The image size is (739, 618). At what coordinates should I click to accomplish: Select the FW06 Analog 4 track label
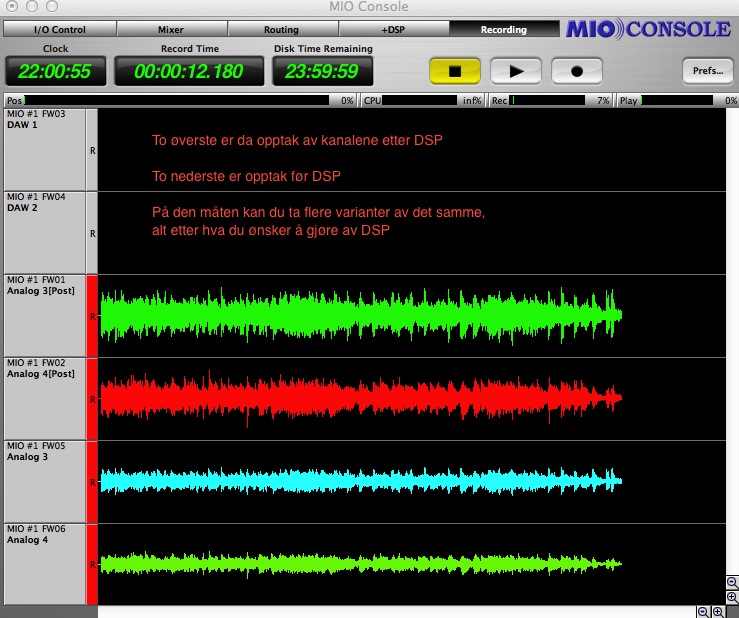click(x=45, y=564)
